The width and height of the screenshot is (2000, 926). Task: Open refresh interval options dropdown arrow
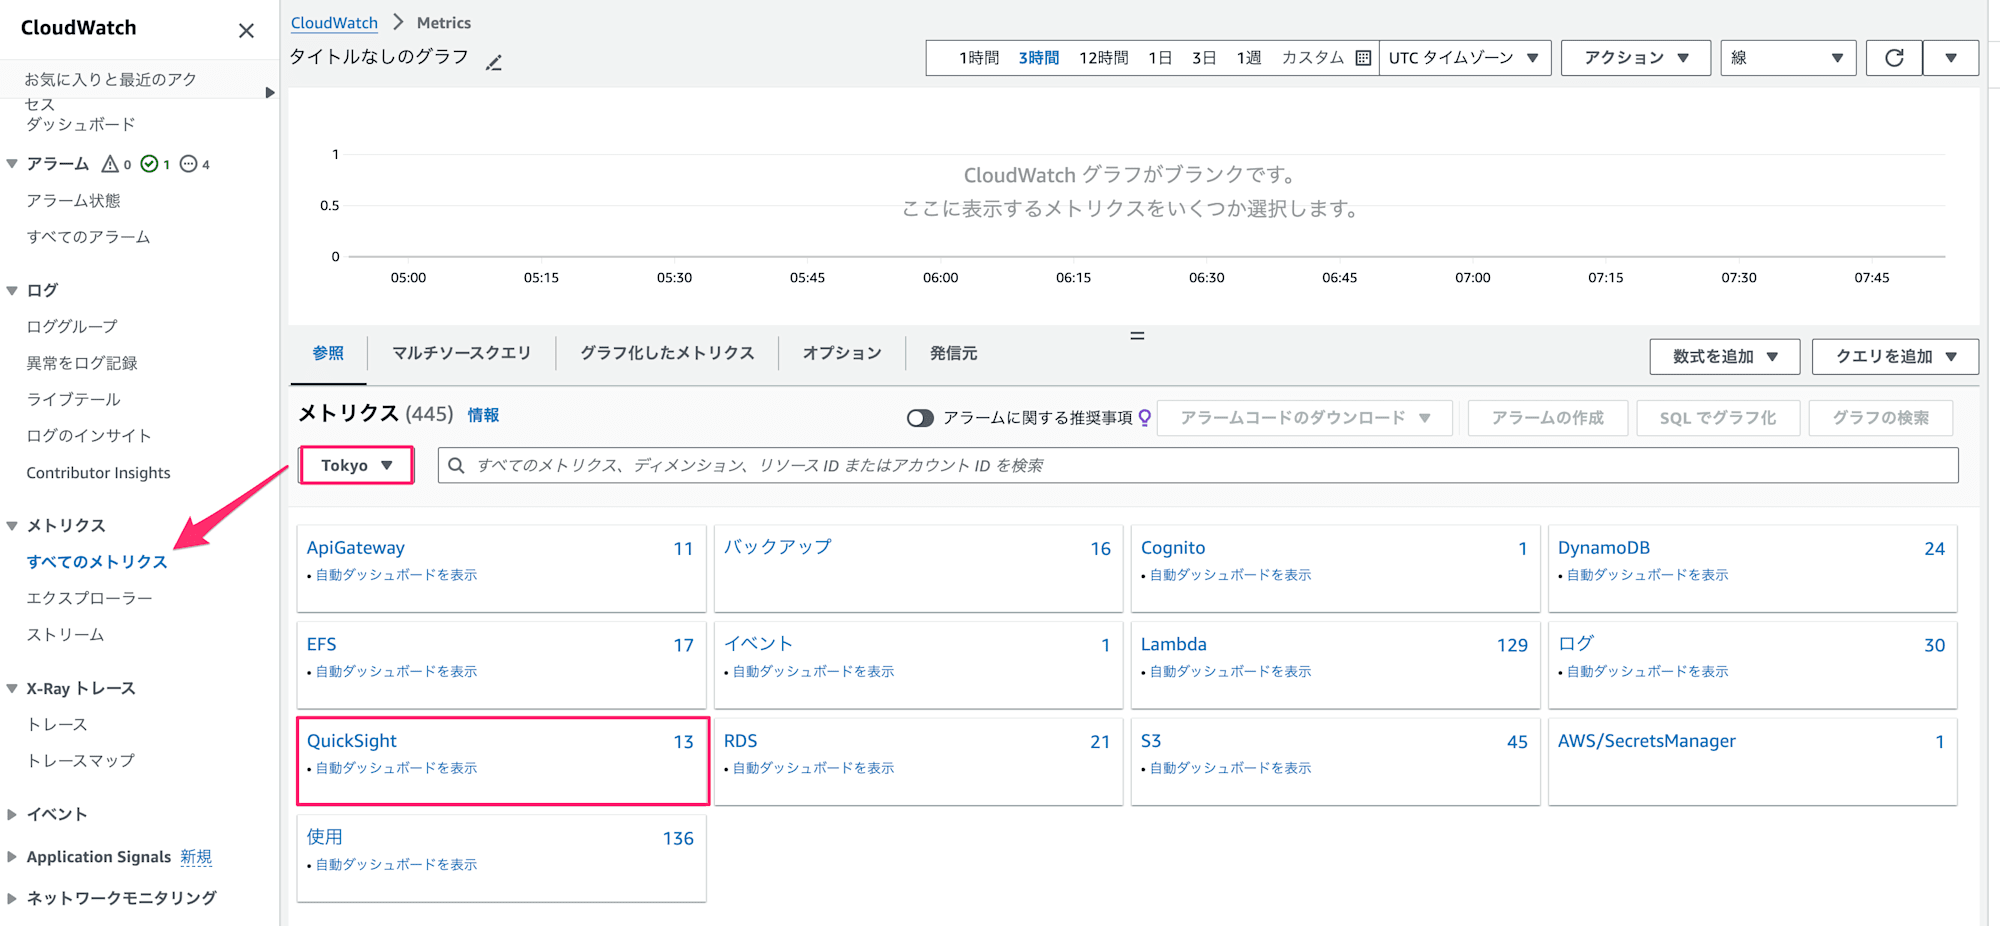(1951, 58)
